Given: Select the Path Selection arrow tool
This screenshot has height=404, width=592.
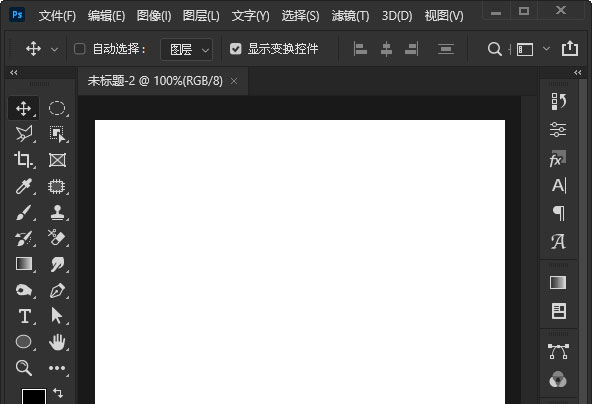Looking at the screenshot, I should (x=57, y=316).
